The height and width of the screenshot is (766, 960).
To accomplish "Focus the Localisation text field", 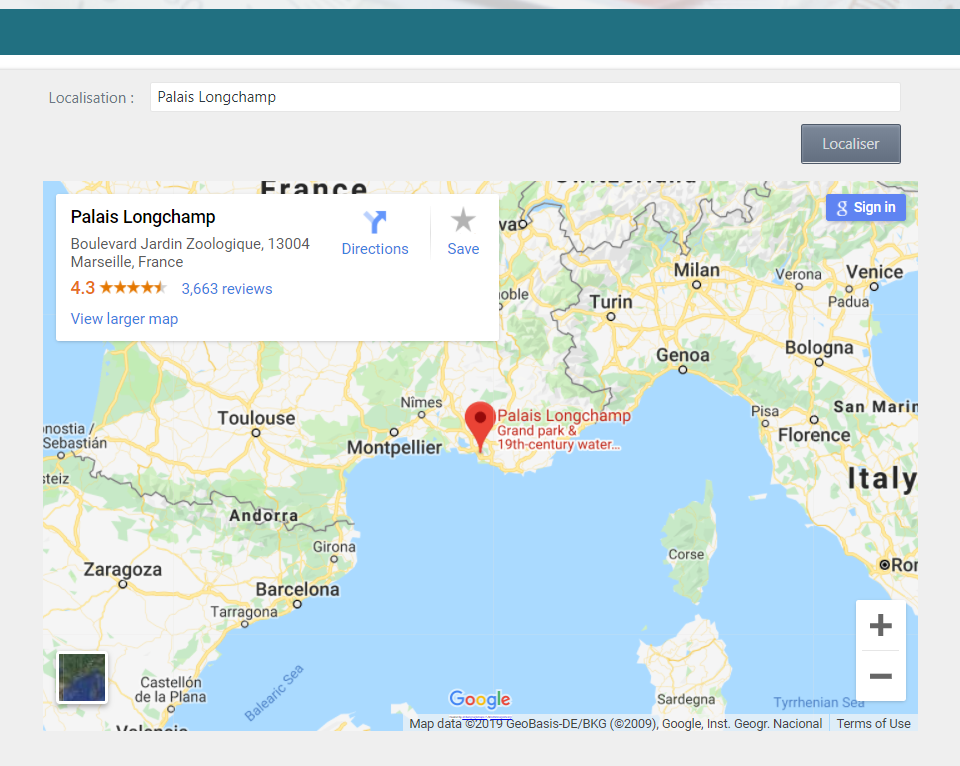I will point(525,97).
